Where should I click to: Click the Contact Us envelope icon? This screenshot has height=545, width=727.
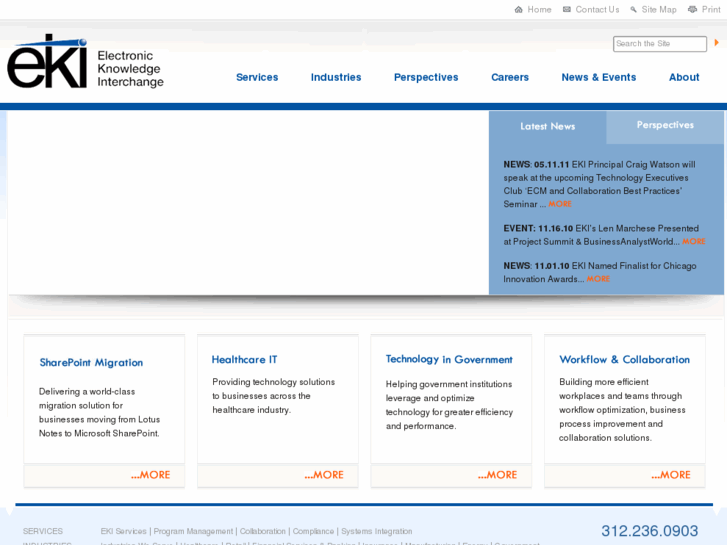tap(567, 10)
